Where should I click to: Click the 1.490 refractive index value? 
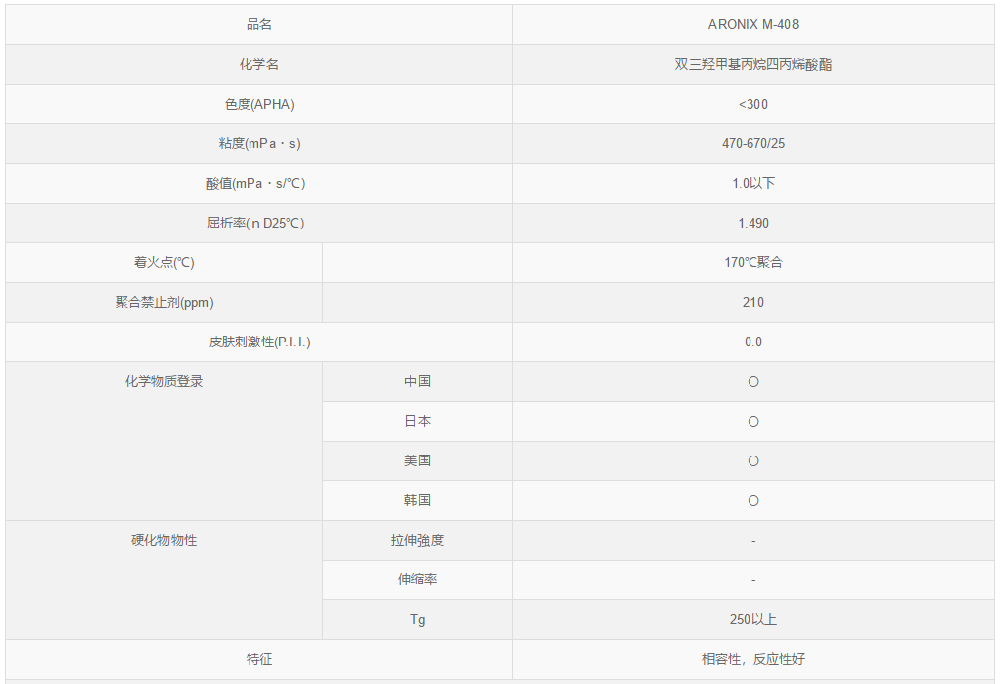(753, 223)
